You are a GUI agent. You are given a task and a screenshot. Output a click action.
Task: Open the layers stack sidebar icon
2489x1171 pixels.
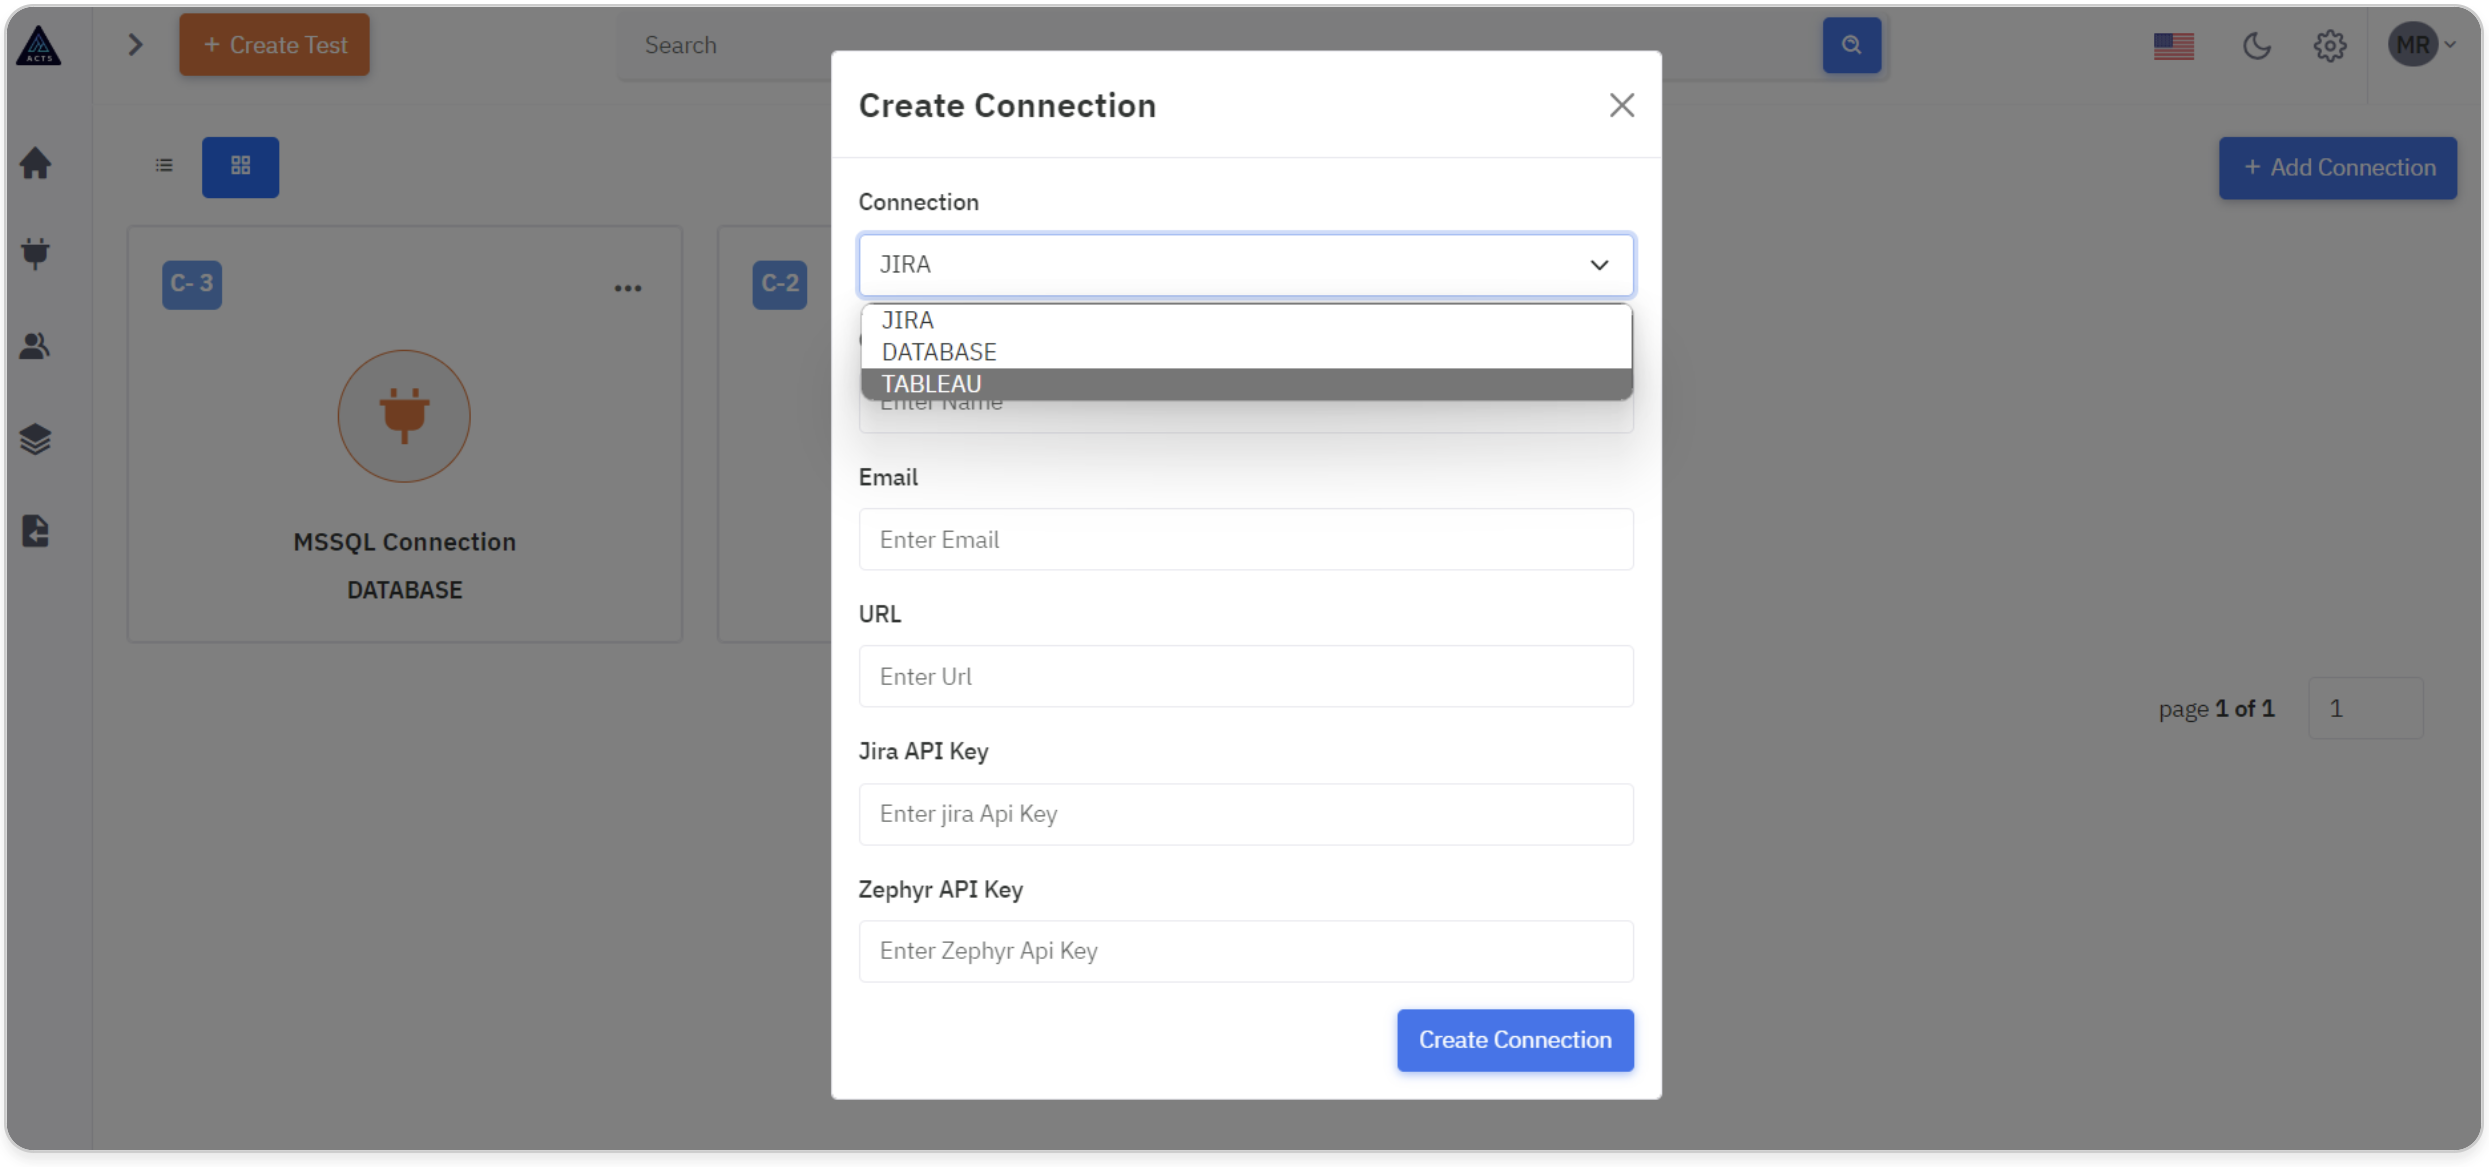click(36, 439)
